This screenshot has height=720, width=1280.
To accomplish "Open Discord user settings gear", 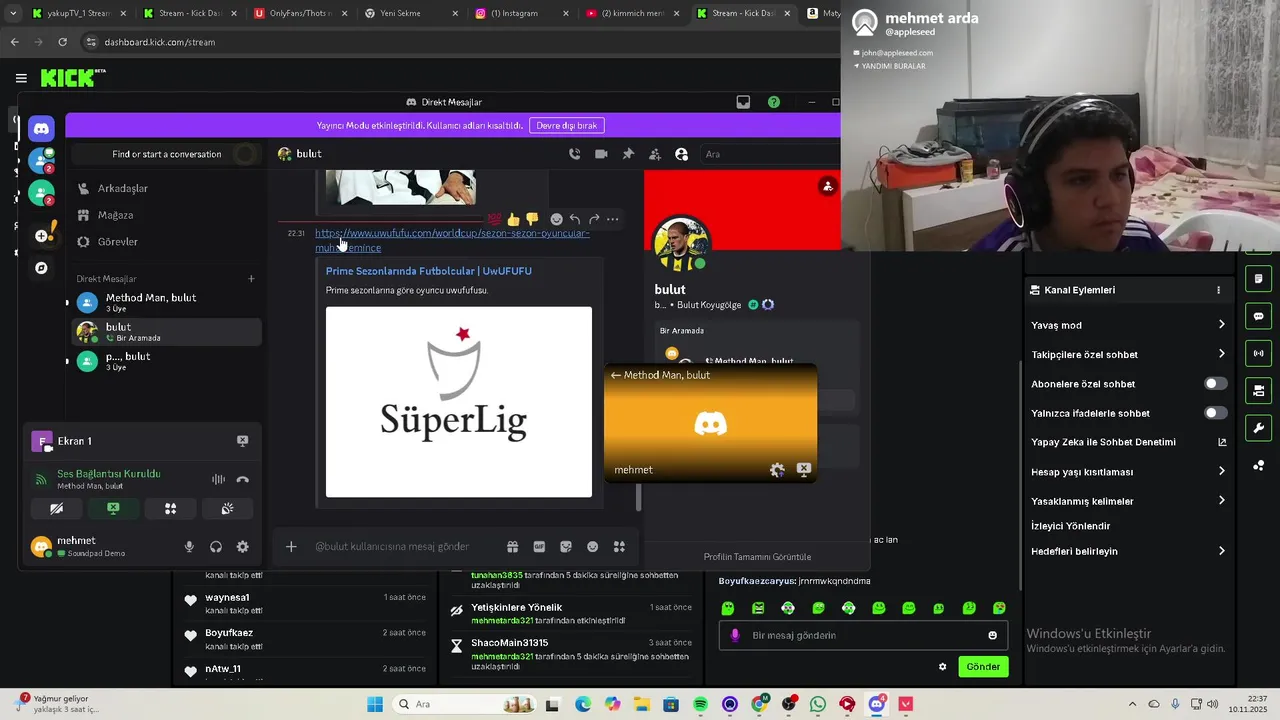I will click(x=242, y=547).
